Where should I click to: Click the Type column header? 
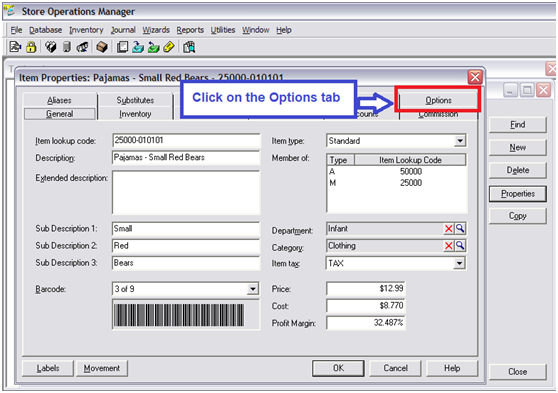(x=341, y=160)
